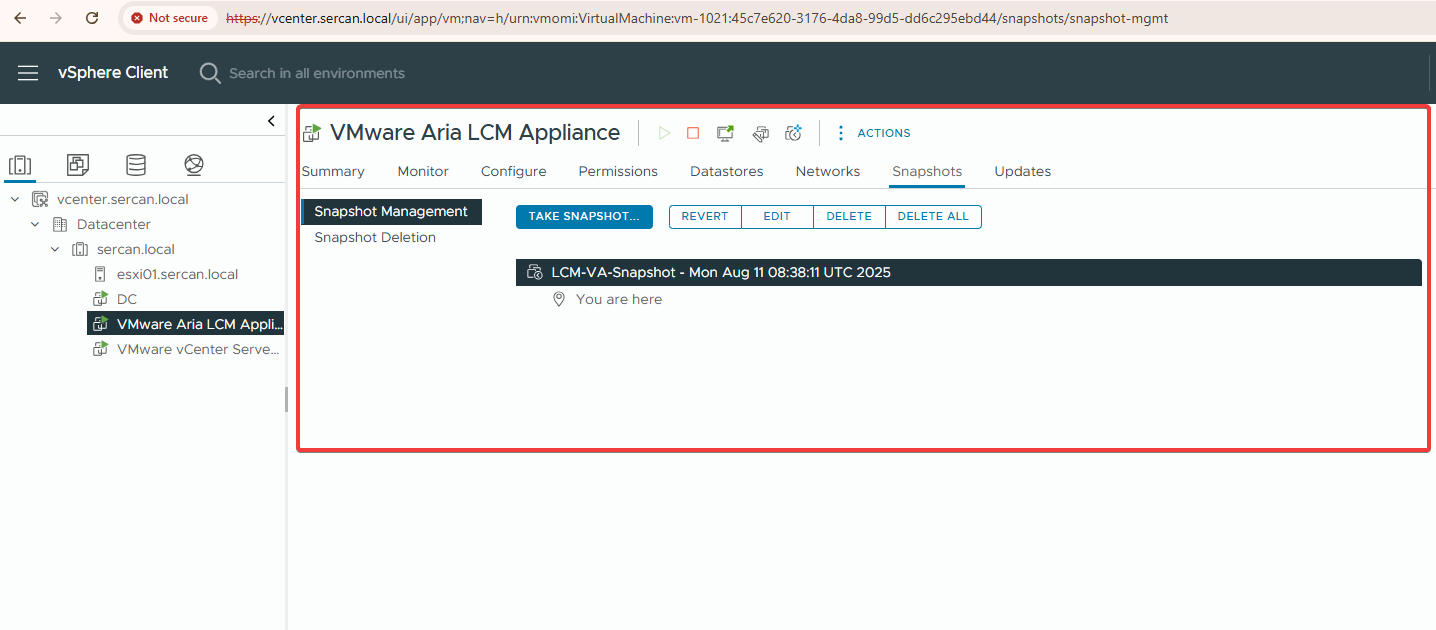Click the DELETE snapshot button
Viewport: 1436px width, 630px height.
[x=849, y=217]
